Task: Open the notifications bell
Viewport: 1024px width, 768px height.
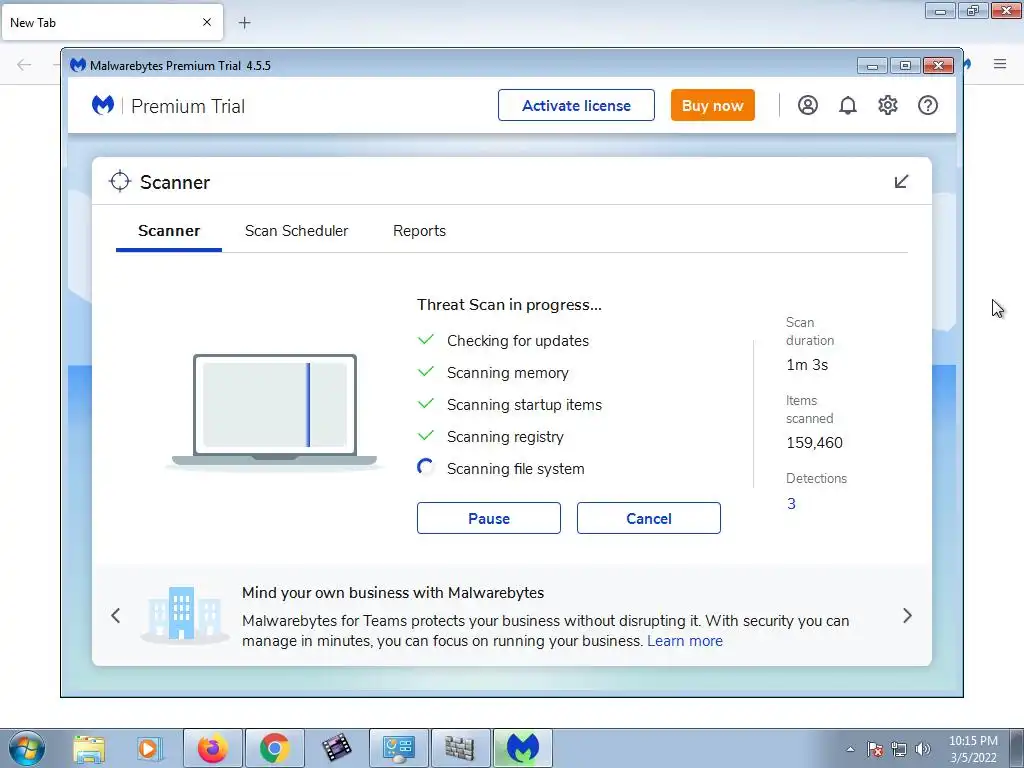Action: pyautogui.click(x=848, y=105)
